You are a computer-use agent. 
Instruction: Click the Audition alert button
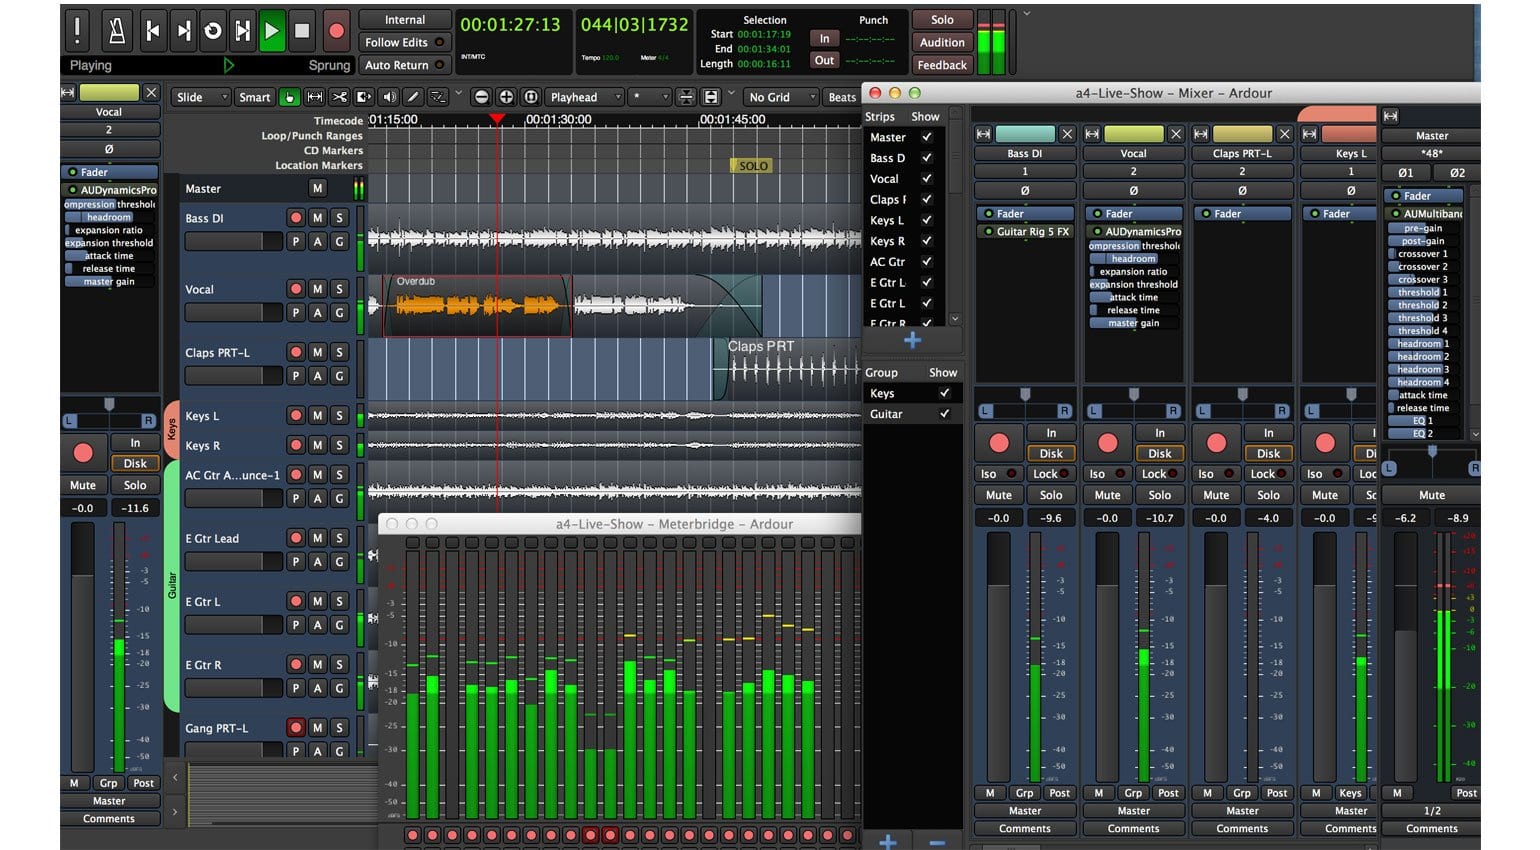click(x=942, y=42)
